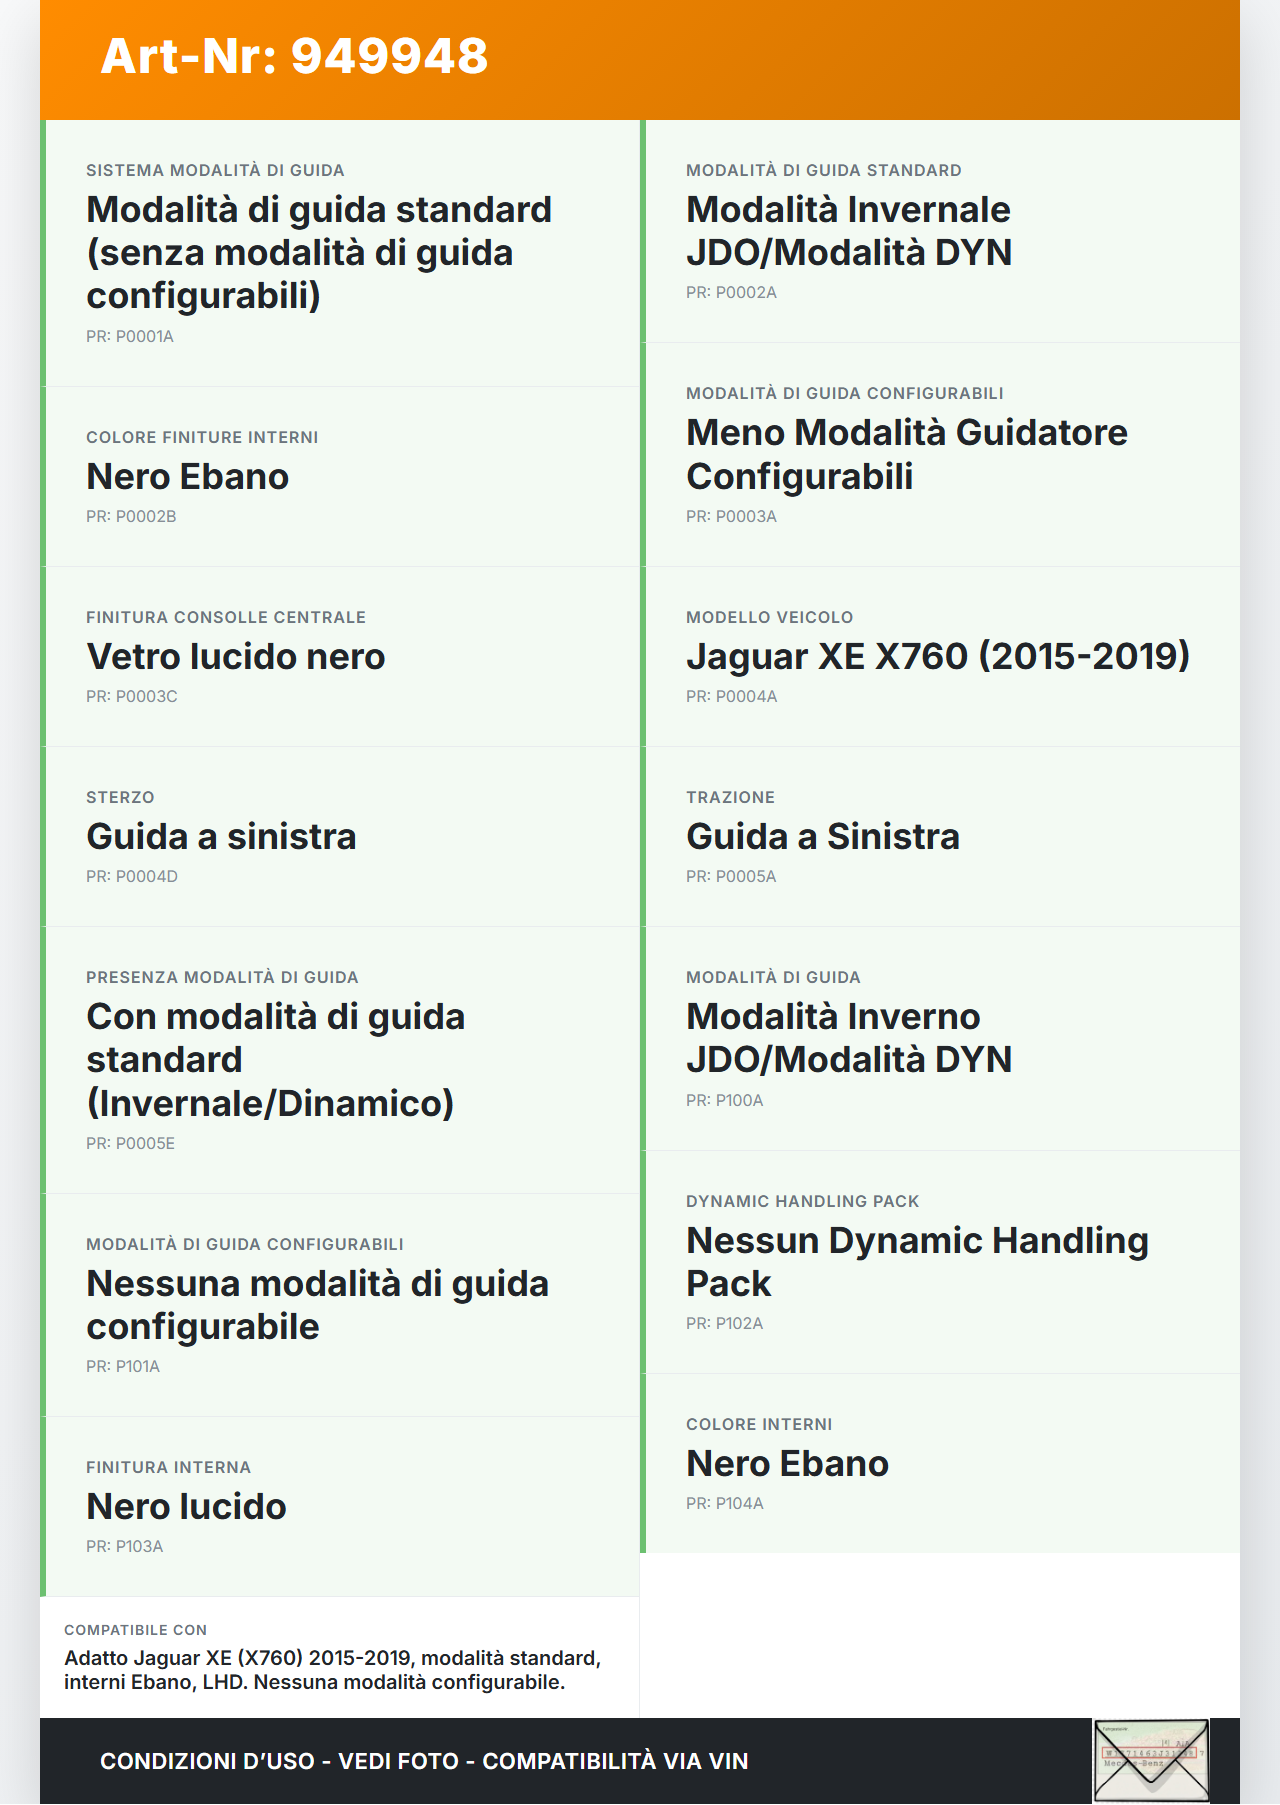Click the PR: P0004A code under Jaguar XE
Image resolution: width=1280 pixels, height=1805 pixels.
pyautogui.click(x=731, y=697)
